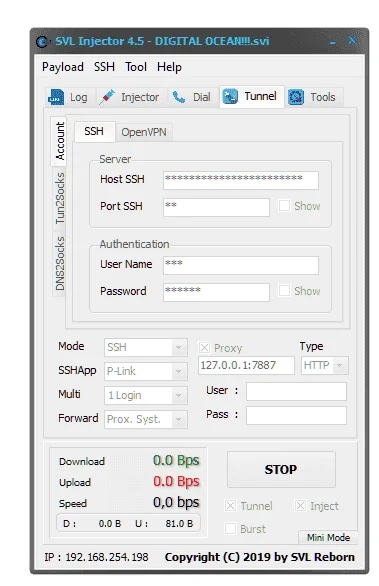Click the Speed 0,0 bps value
379x586 pixels.
(176, 502)
